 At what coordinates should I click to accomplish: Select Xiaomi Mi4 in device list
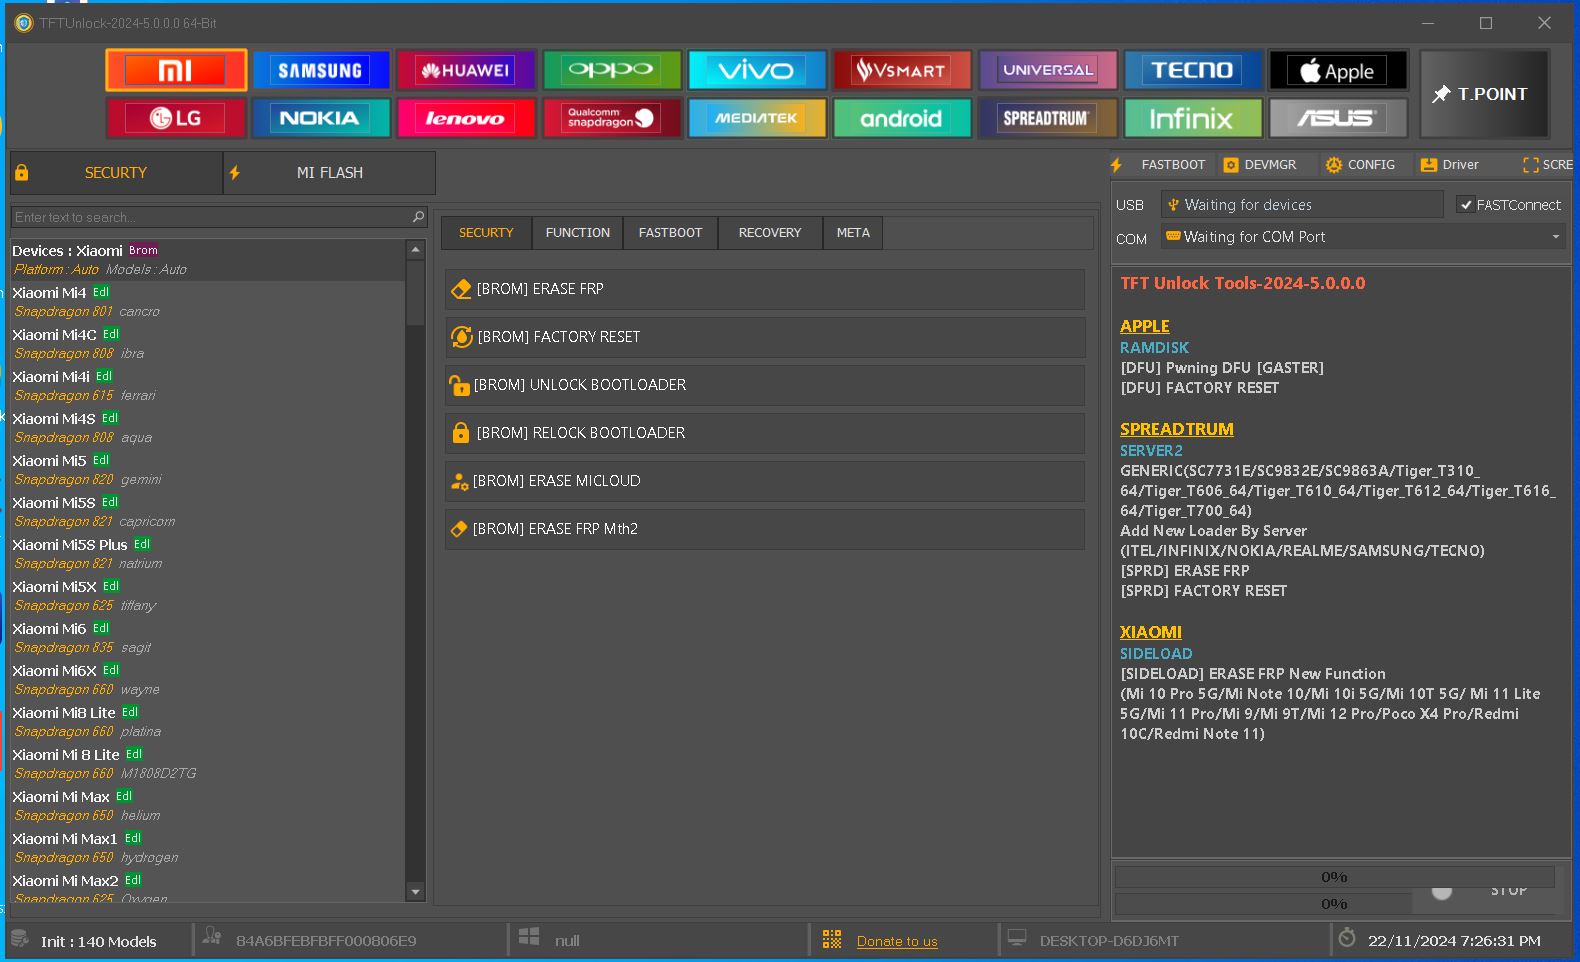coord(208,302)
